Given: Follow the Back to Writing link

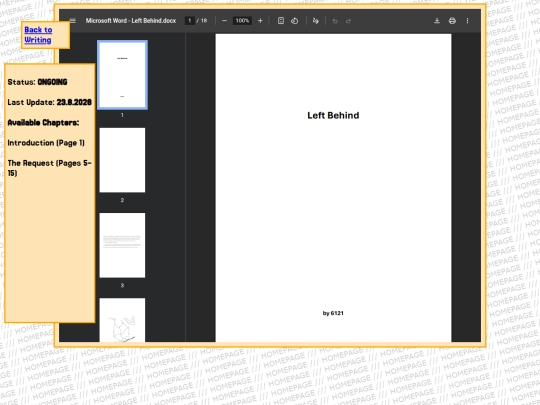Looking at the screenshot, I should 38,35.
